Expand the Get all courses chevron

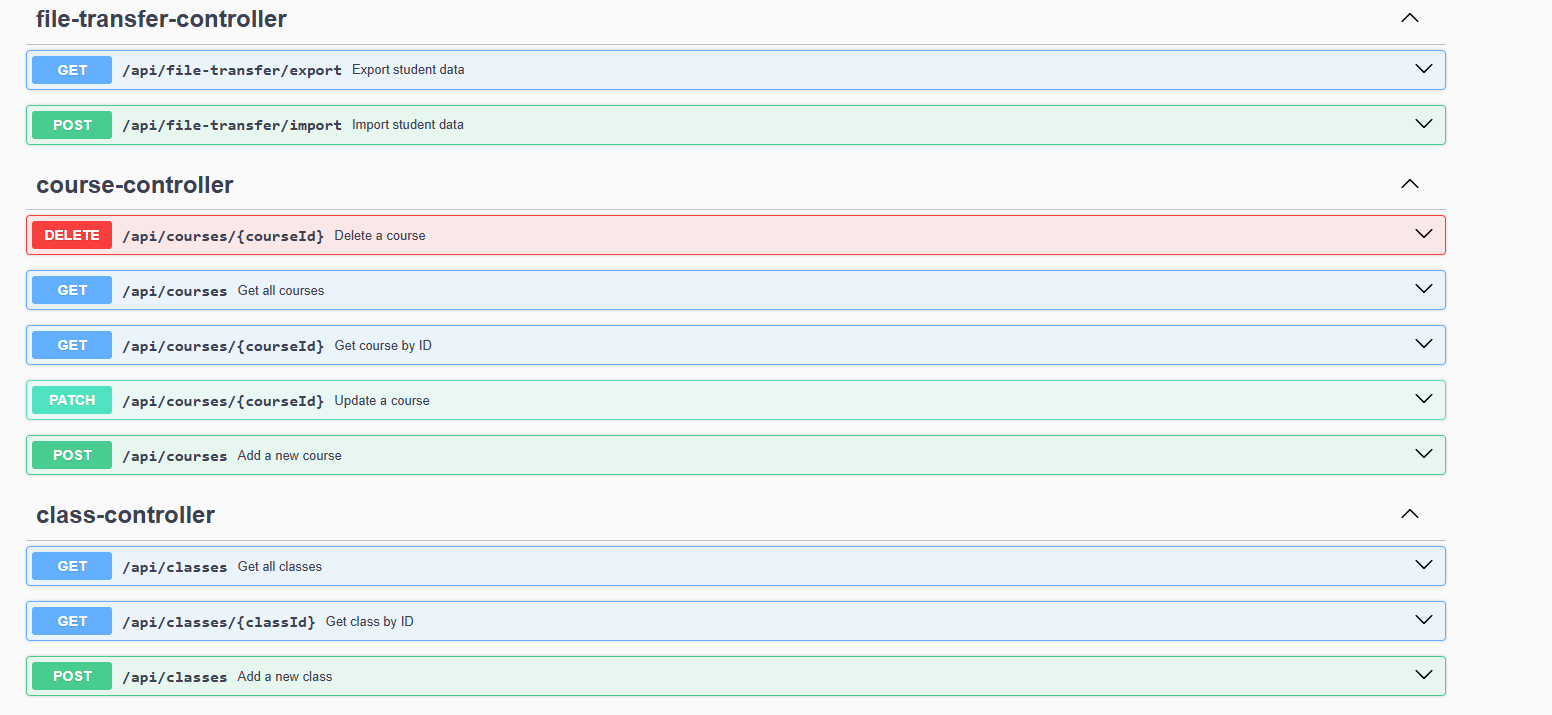tap(1424, 289)
